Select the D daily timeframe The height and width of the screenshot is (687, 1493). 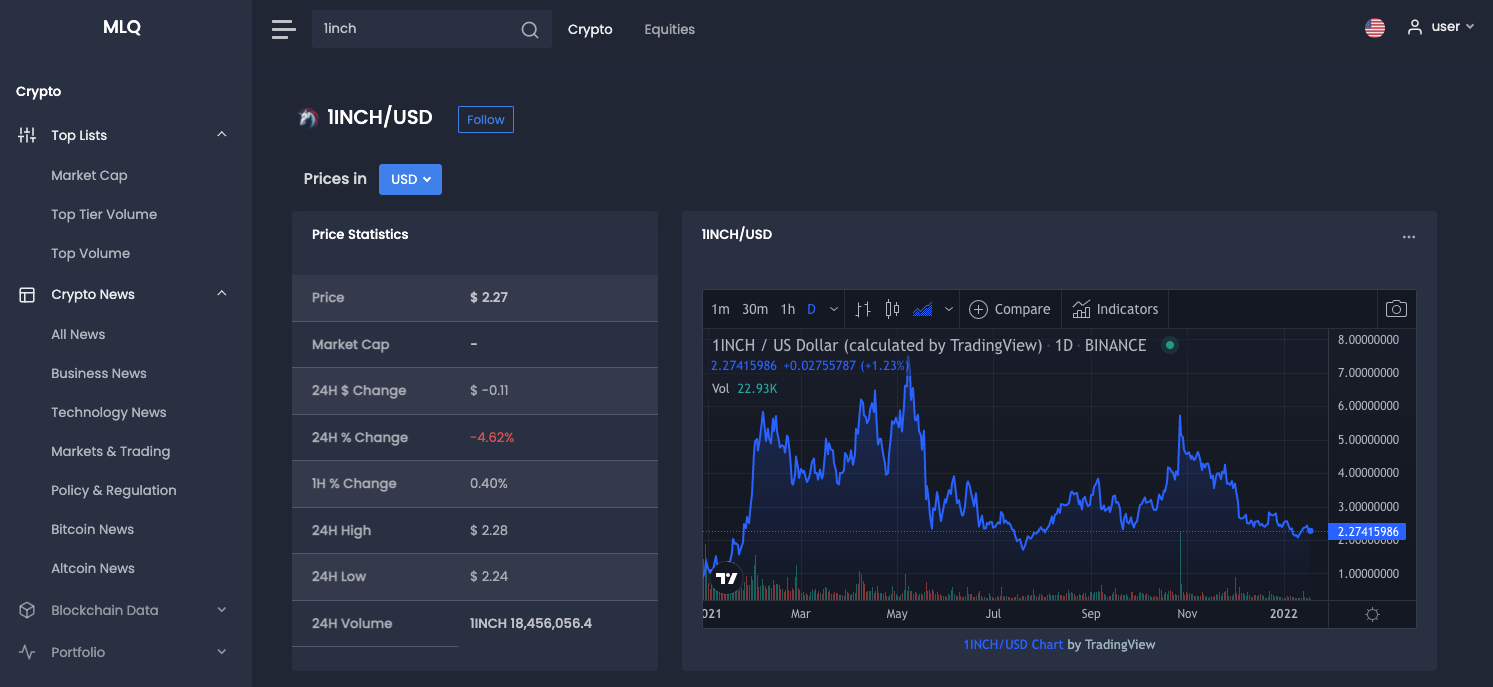pos(812,309)
